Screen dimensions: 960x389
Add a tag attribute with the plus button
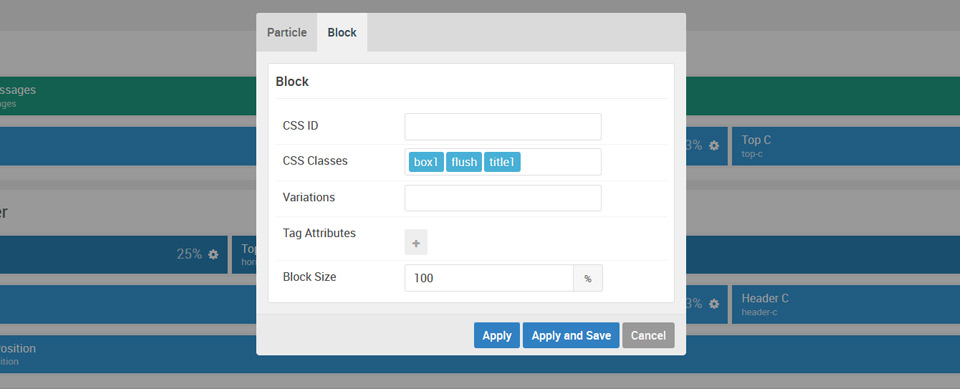click(416, 243)
